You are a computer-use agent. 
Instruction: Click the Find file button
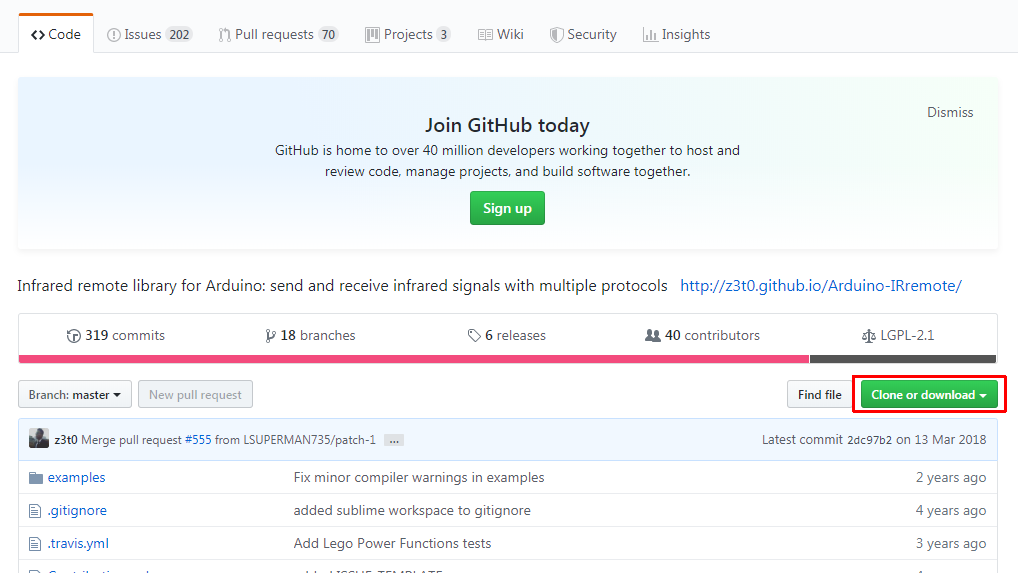point(819,395)
